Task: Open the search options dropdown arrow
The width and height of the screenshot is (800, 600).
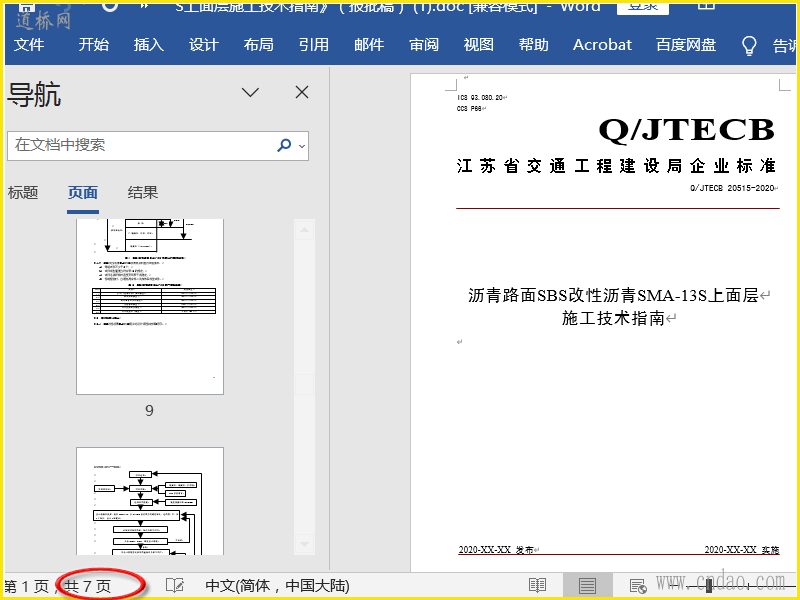Action: (302, 146)
